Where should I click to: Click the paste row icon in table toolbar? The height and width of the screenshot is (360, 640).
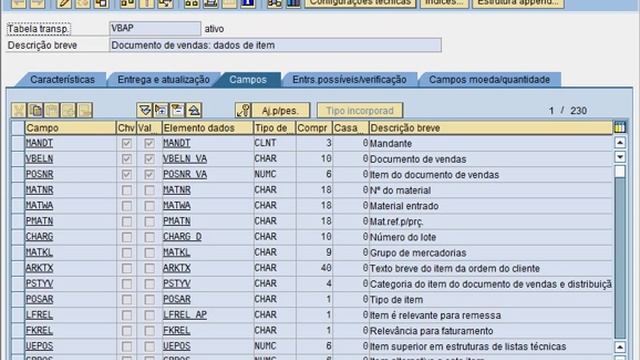tap(52, 110)
